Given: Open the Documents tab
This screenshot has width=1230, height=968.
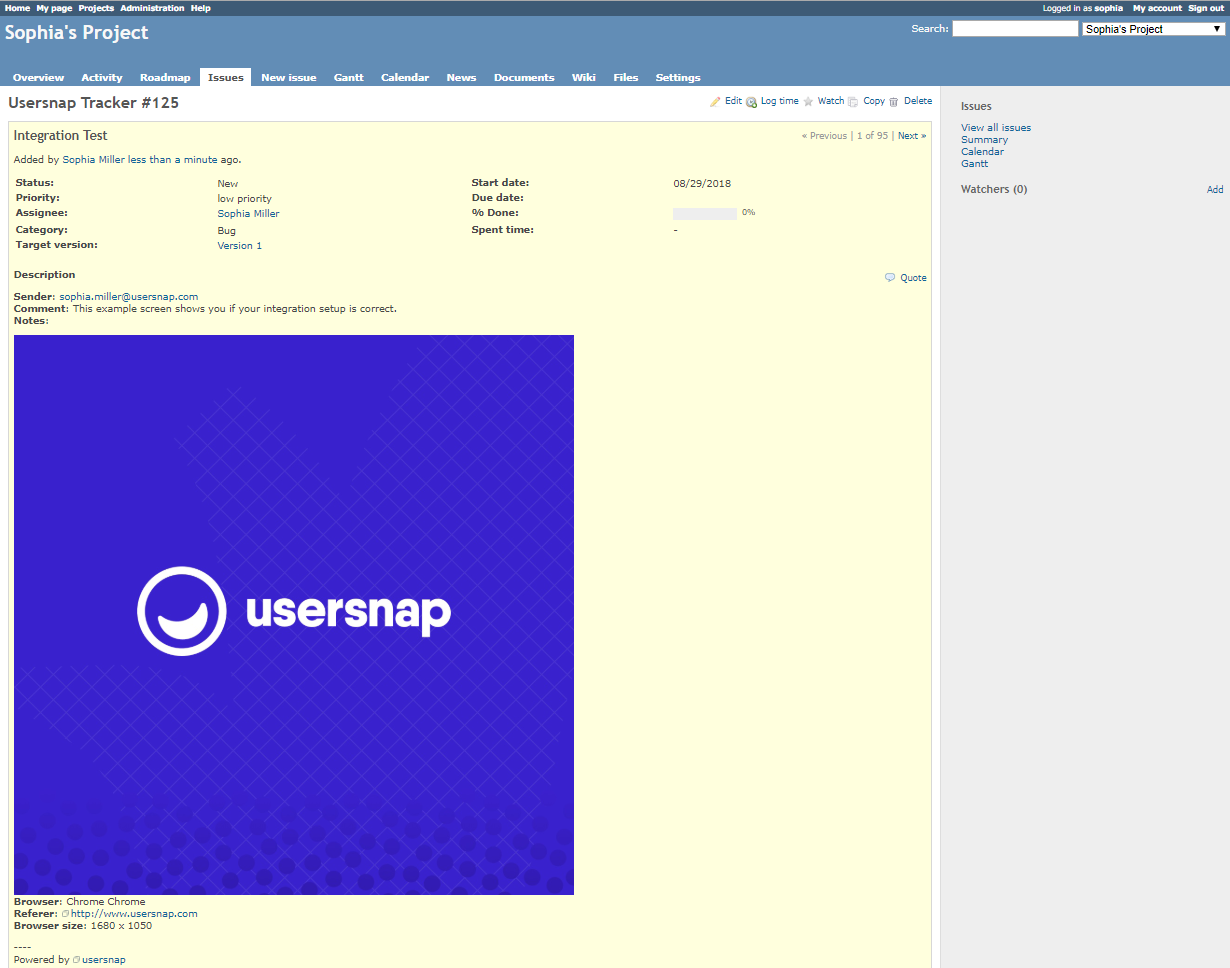Looking at the screenshot, I should 524,78.
